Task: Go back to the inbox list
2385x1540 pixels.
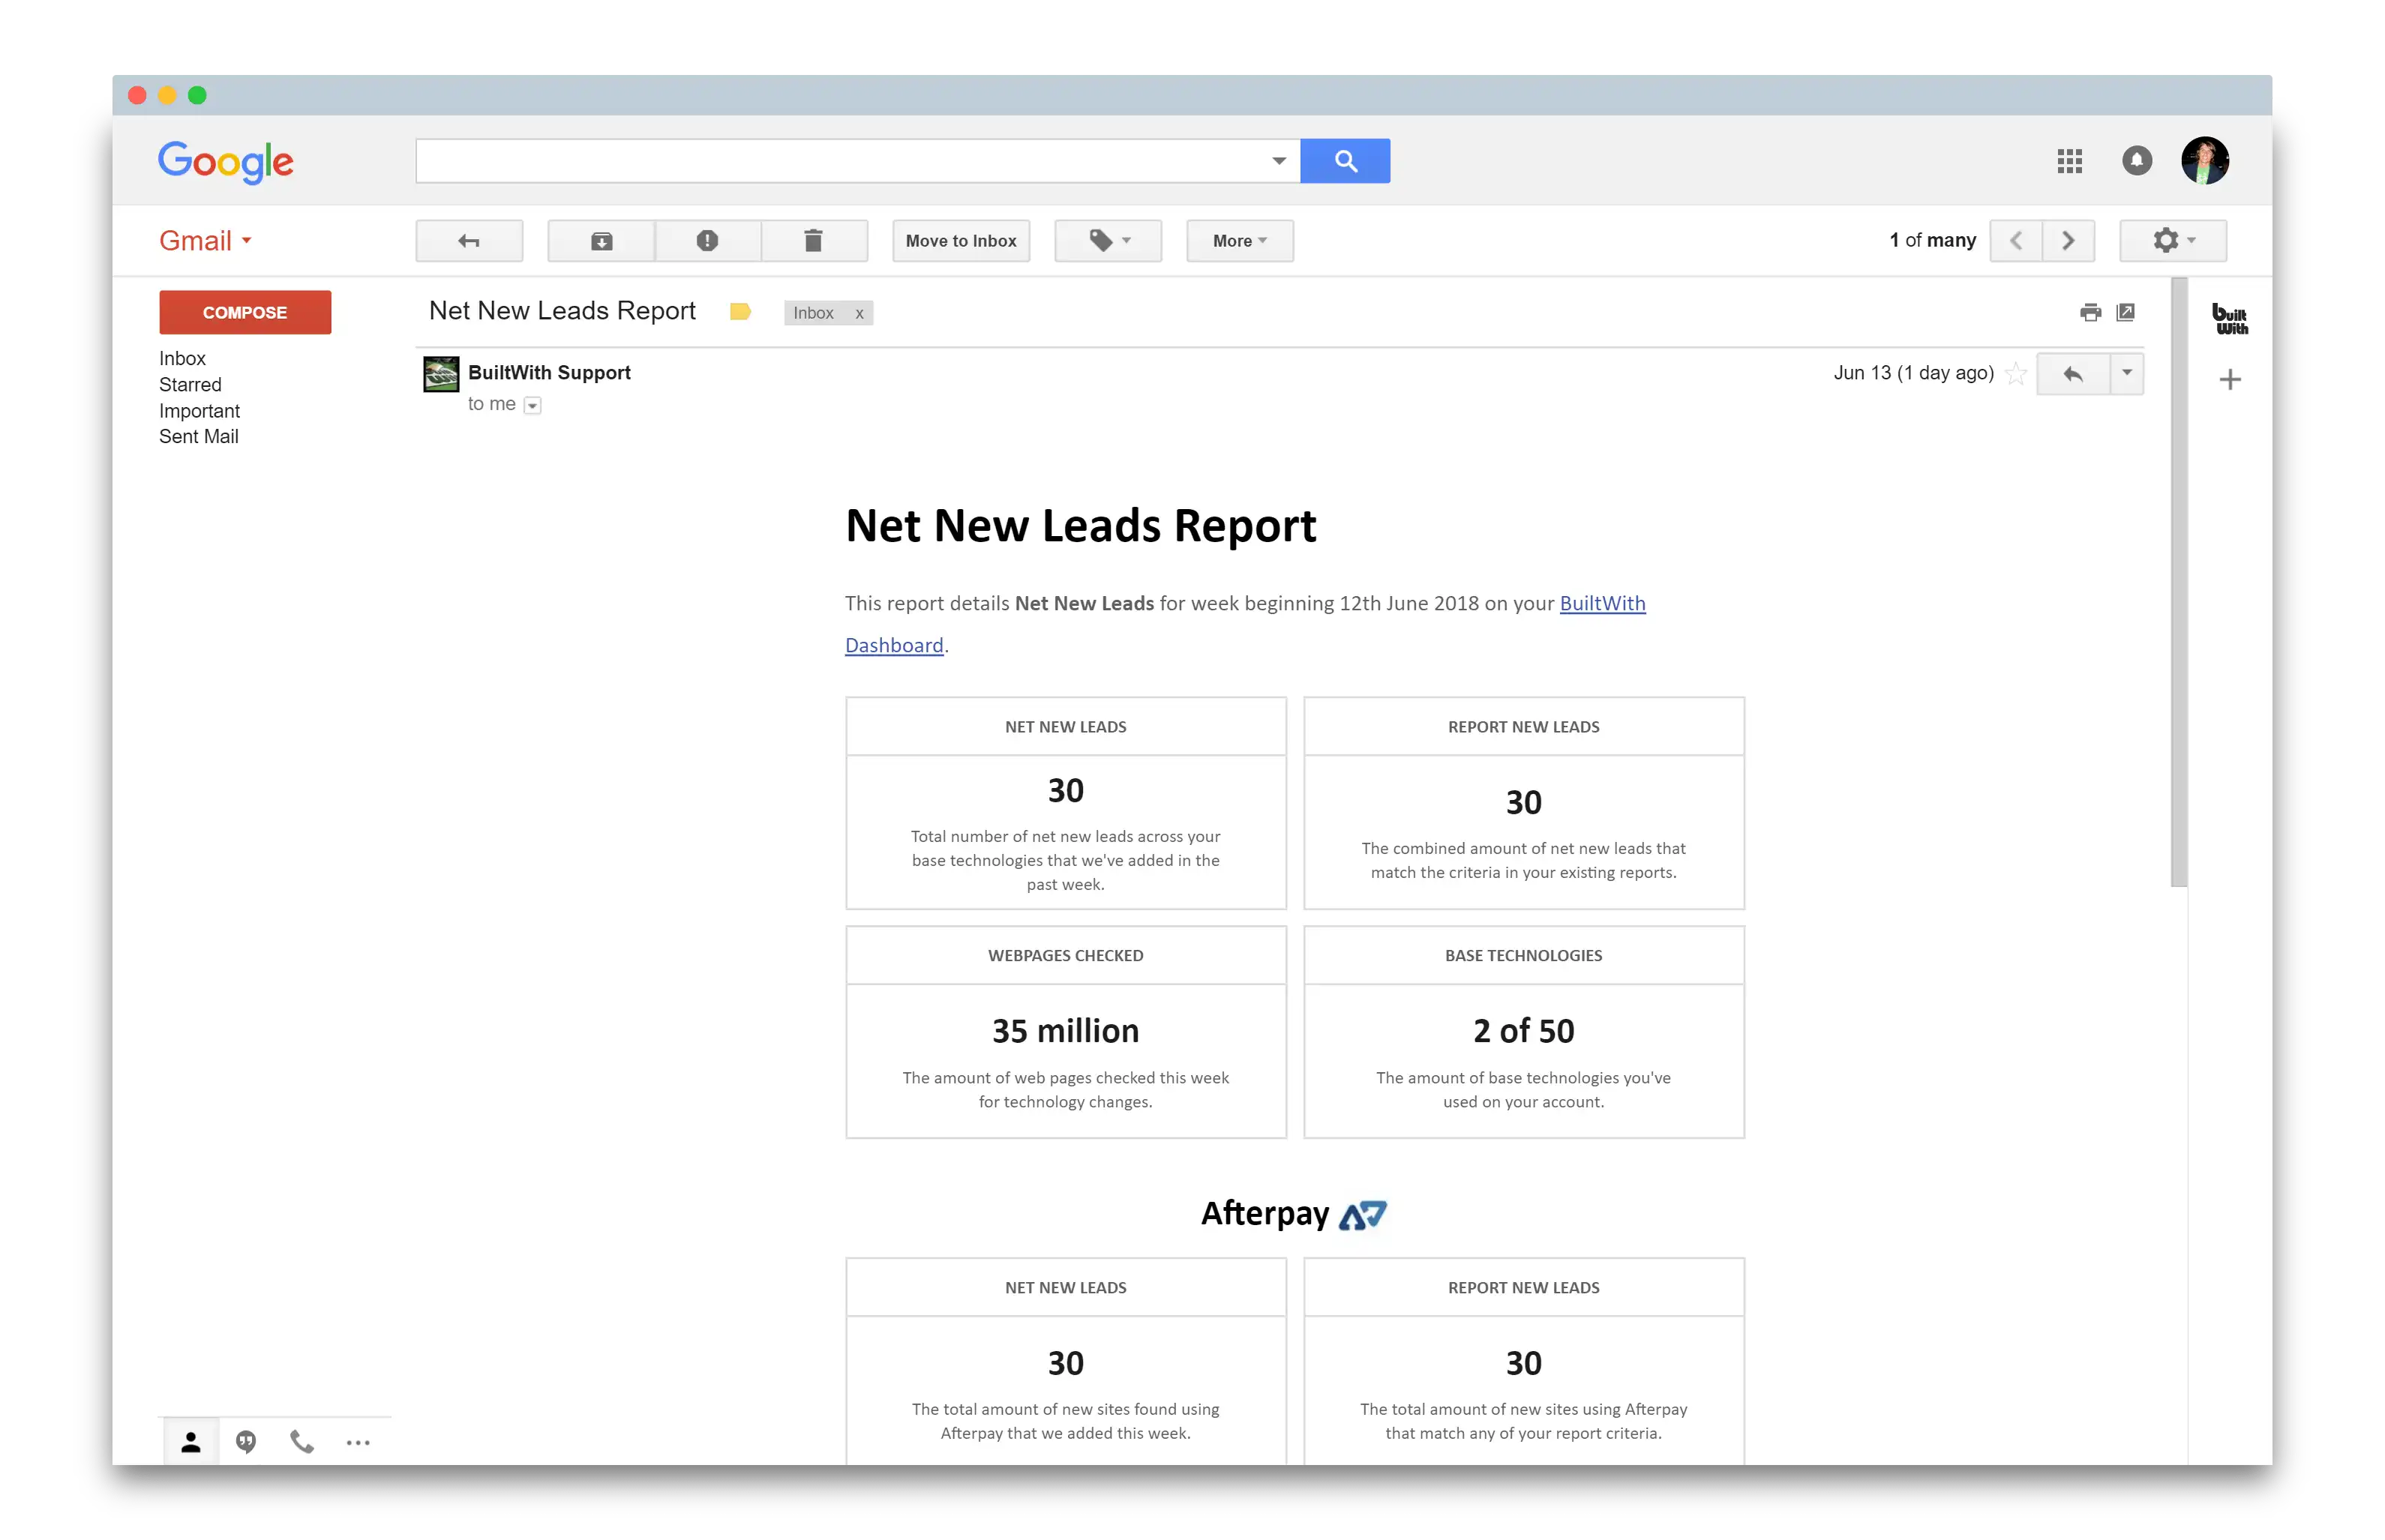Action: 469,241
